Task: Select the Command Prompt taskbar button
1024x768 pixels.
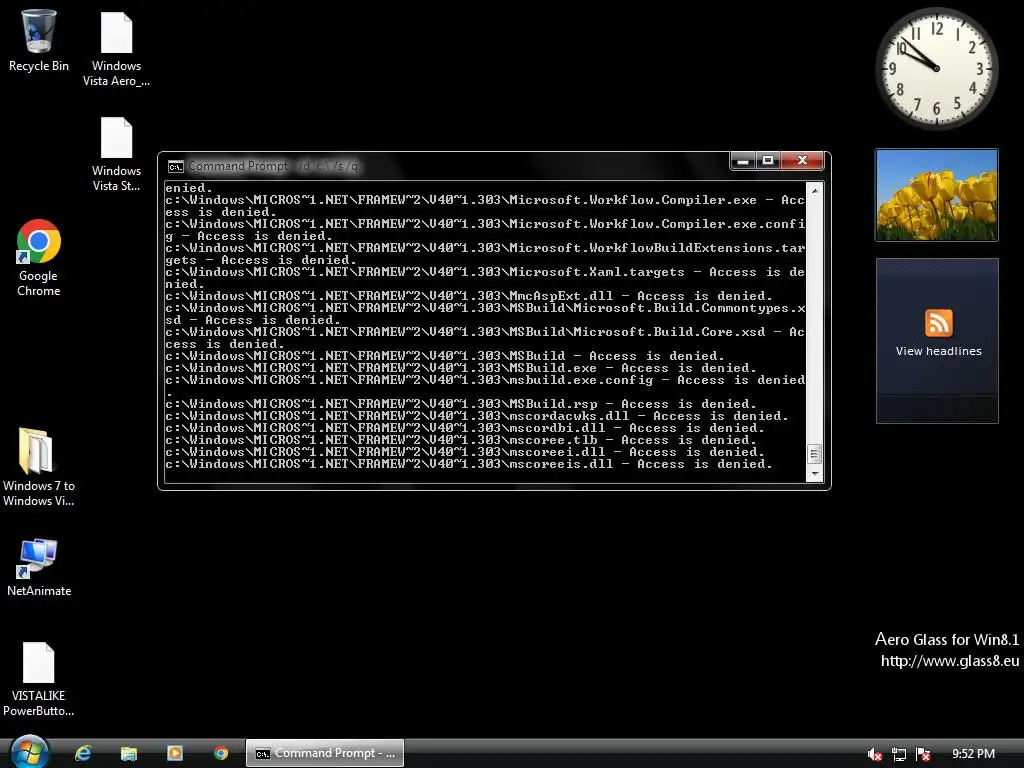Action: [325, 753]
